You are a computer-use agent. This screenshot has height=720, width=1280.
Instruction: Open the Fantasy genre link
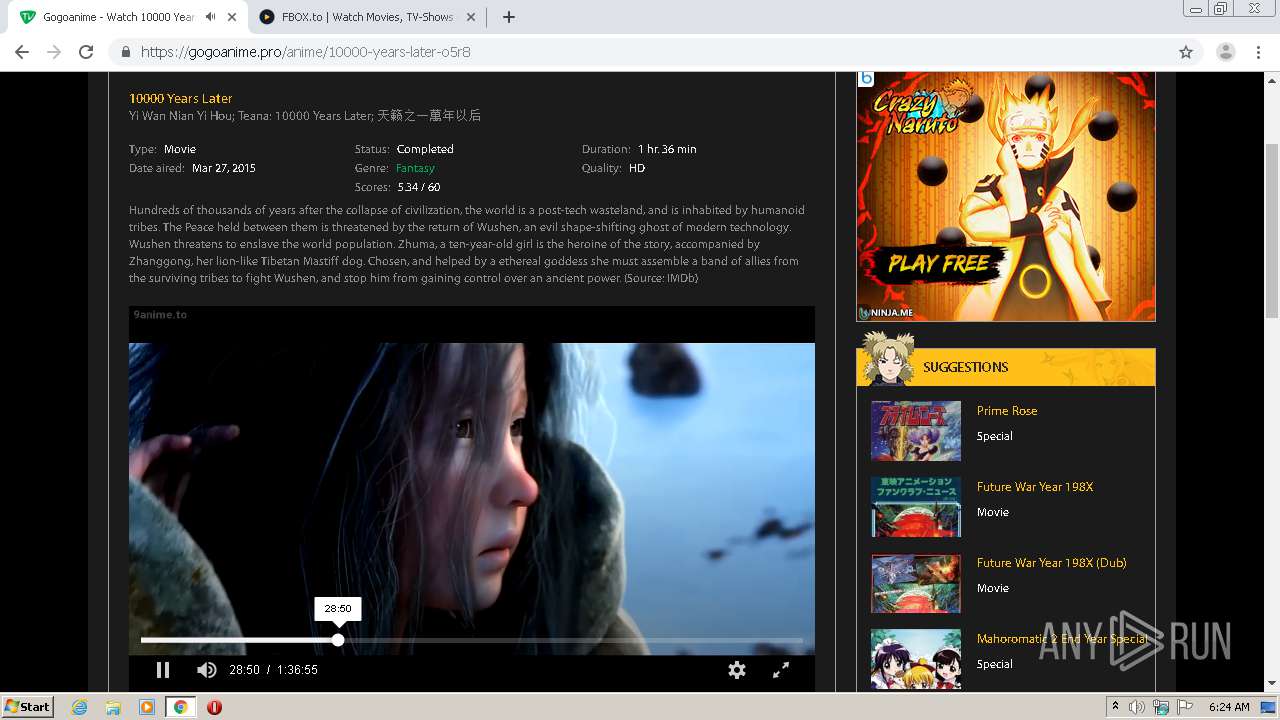[415, 168]
